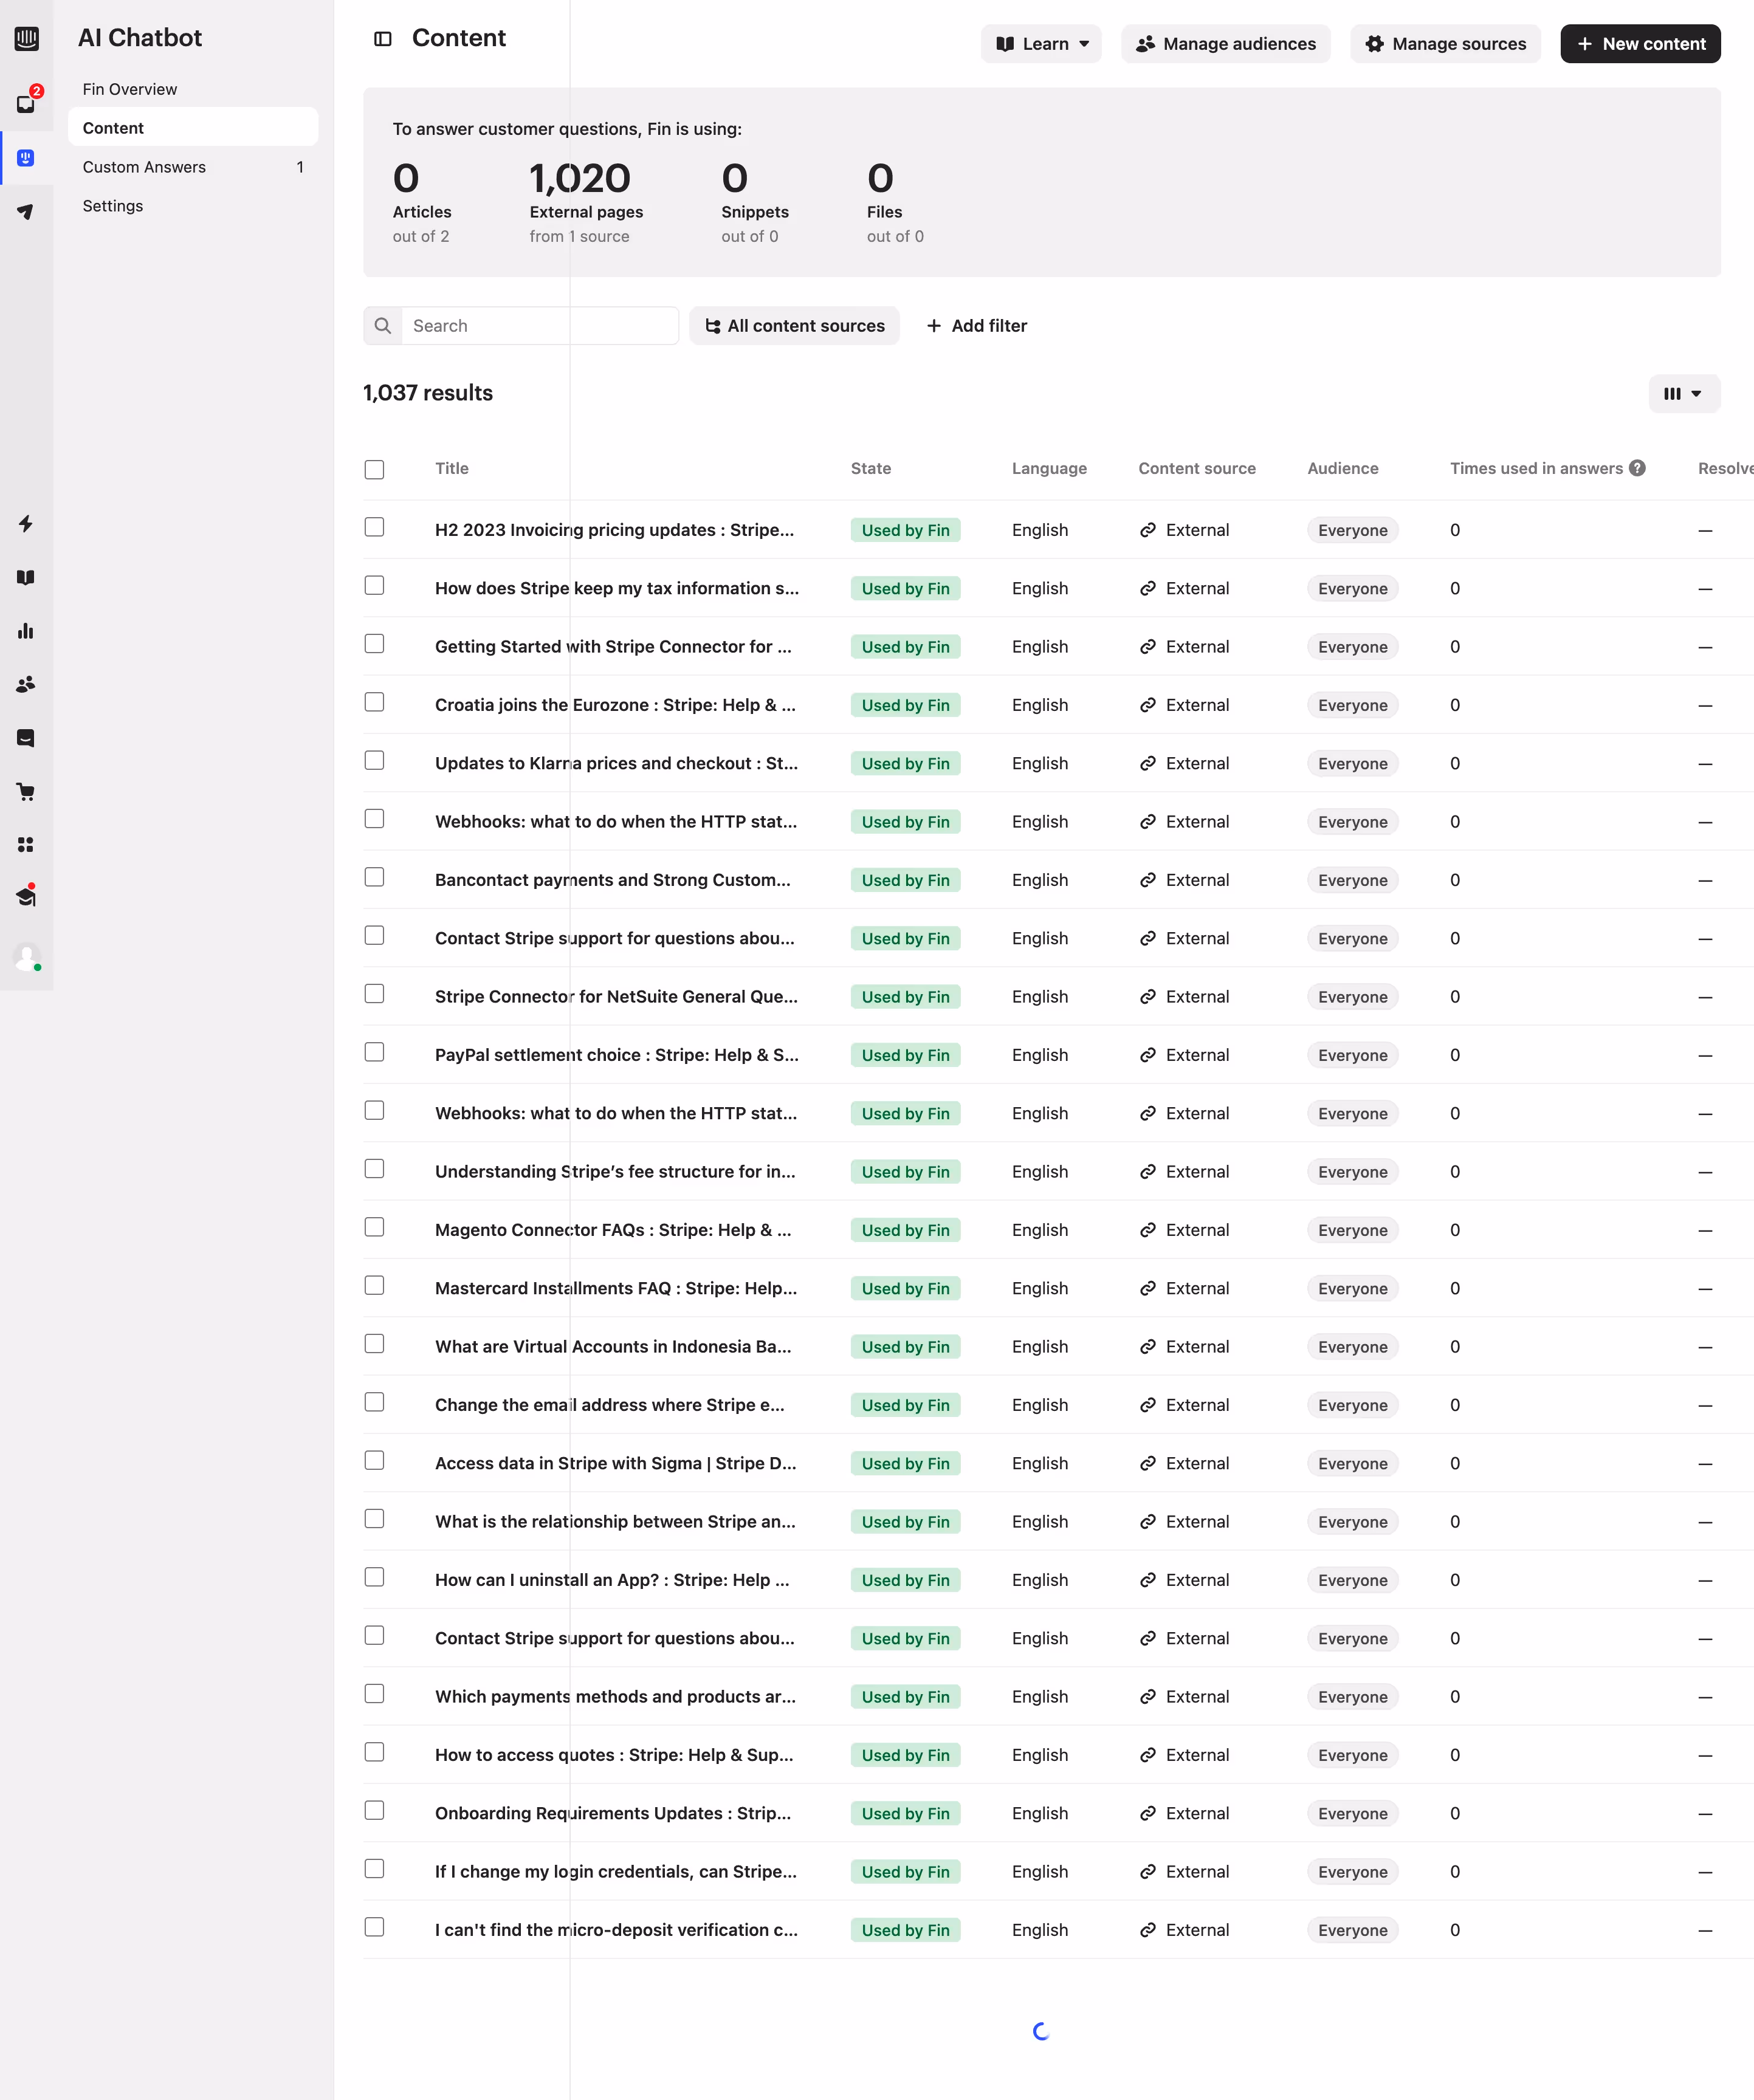The height and width of the screenshot is (2100, 1754).
Task: Open the Inbox icon with notification badge
Action: pos(27,103)
